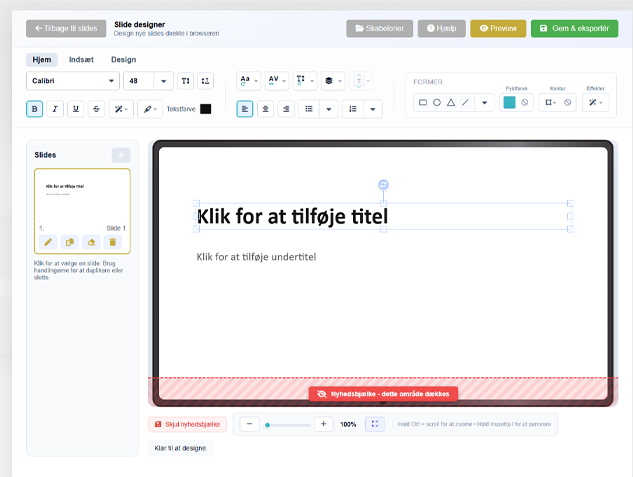This screenshot has width=633, height=477.
Task: Remove fill color with no-fill icon
Action: pos(525,103)
